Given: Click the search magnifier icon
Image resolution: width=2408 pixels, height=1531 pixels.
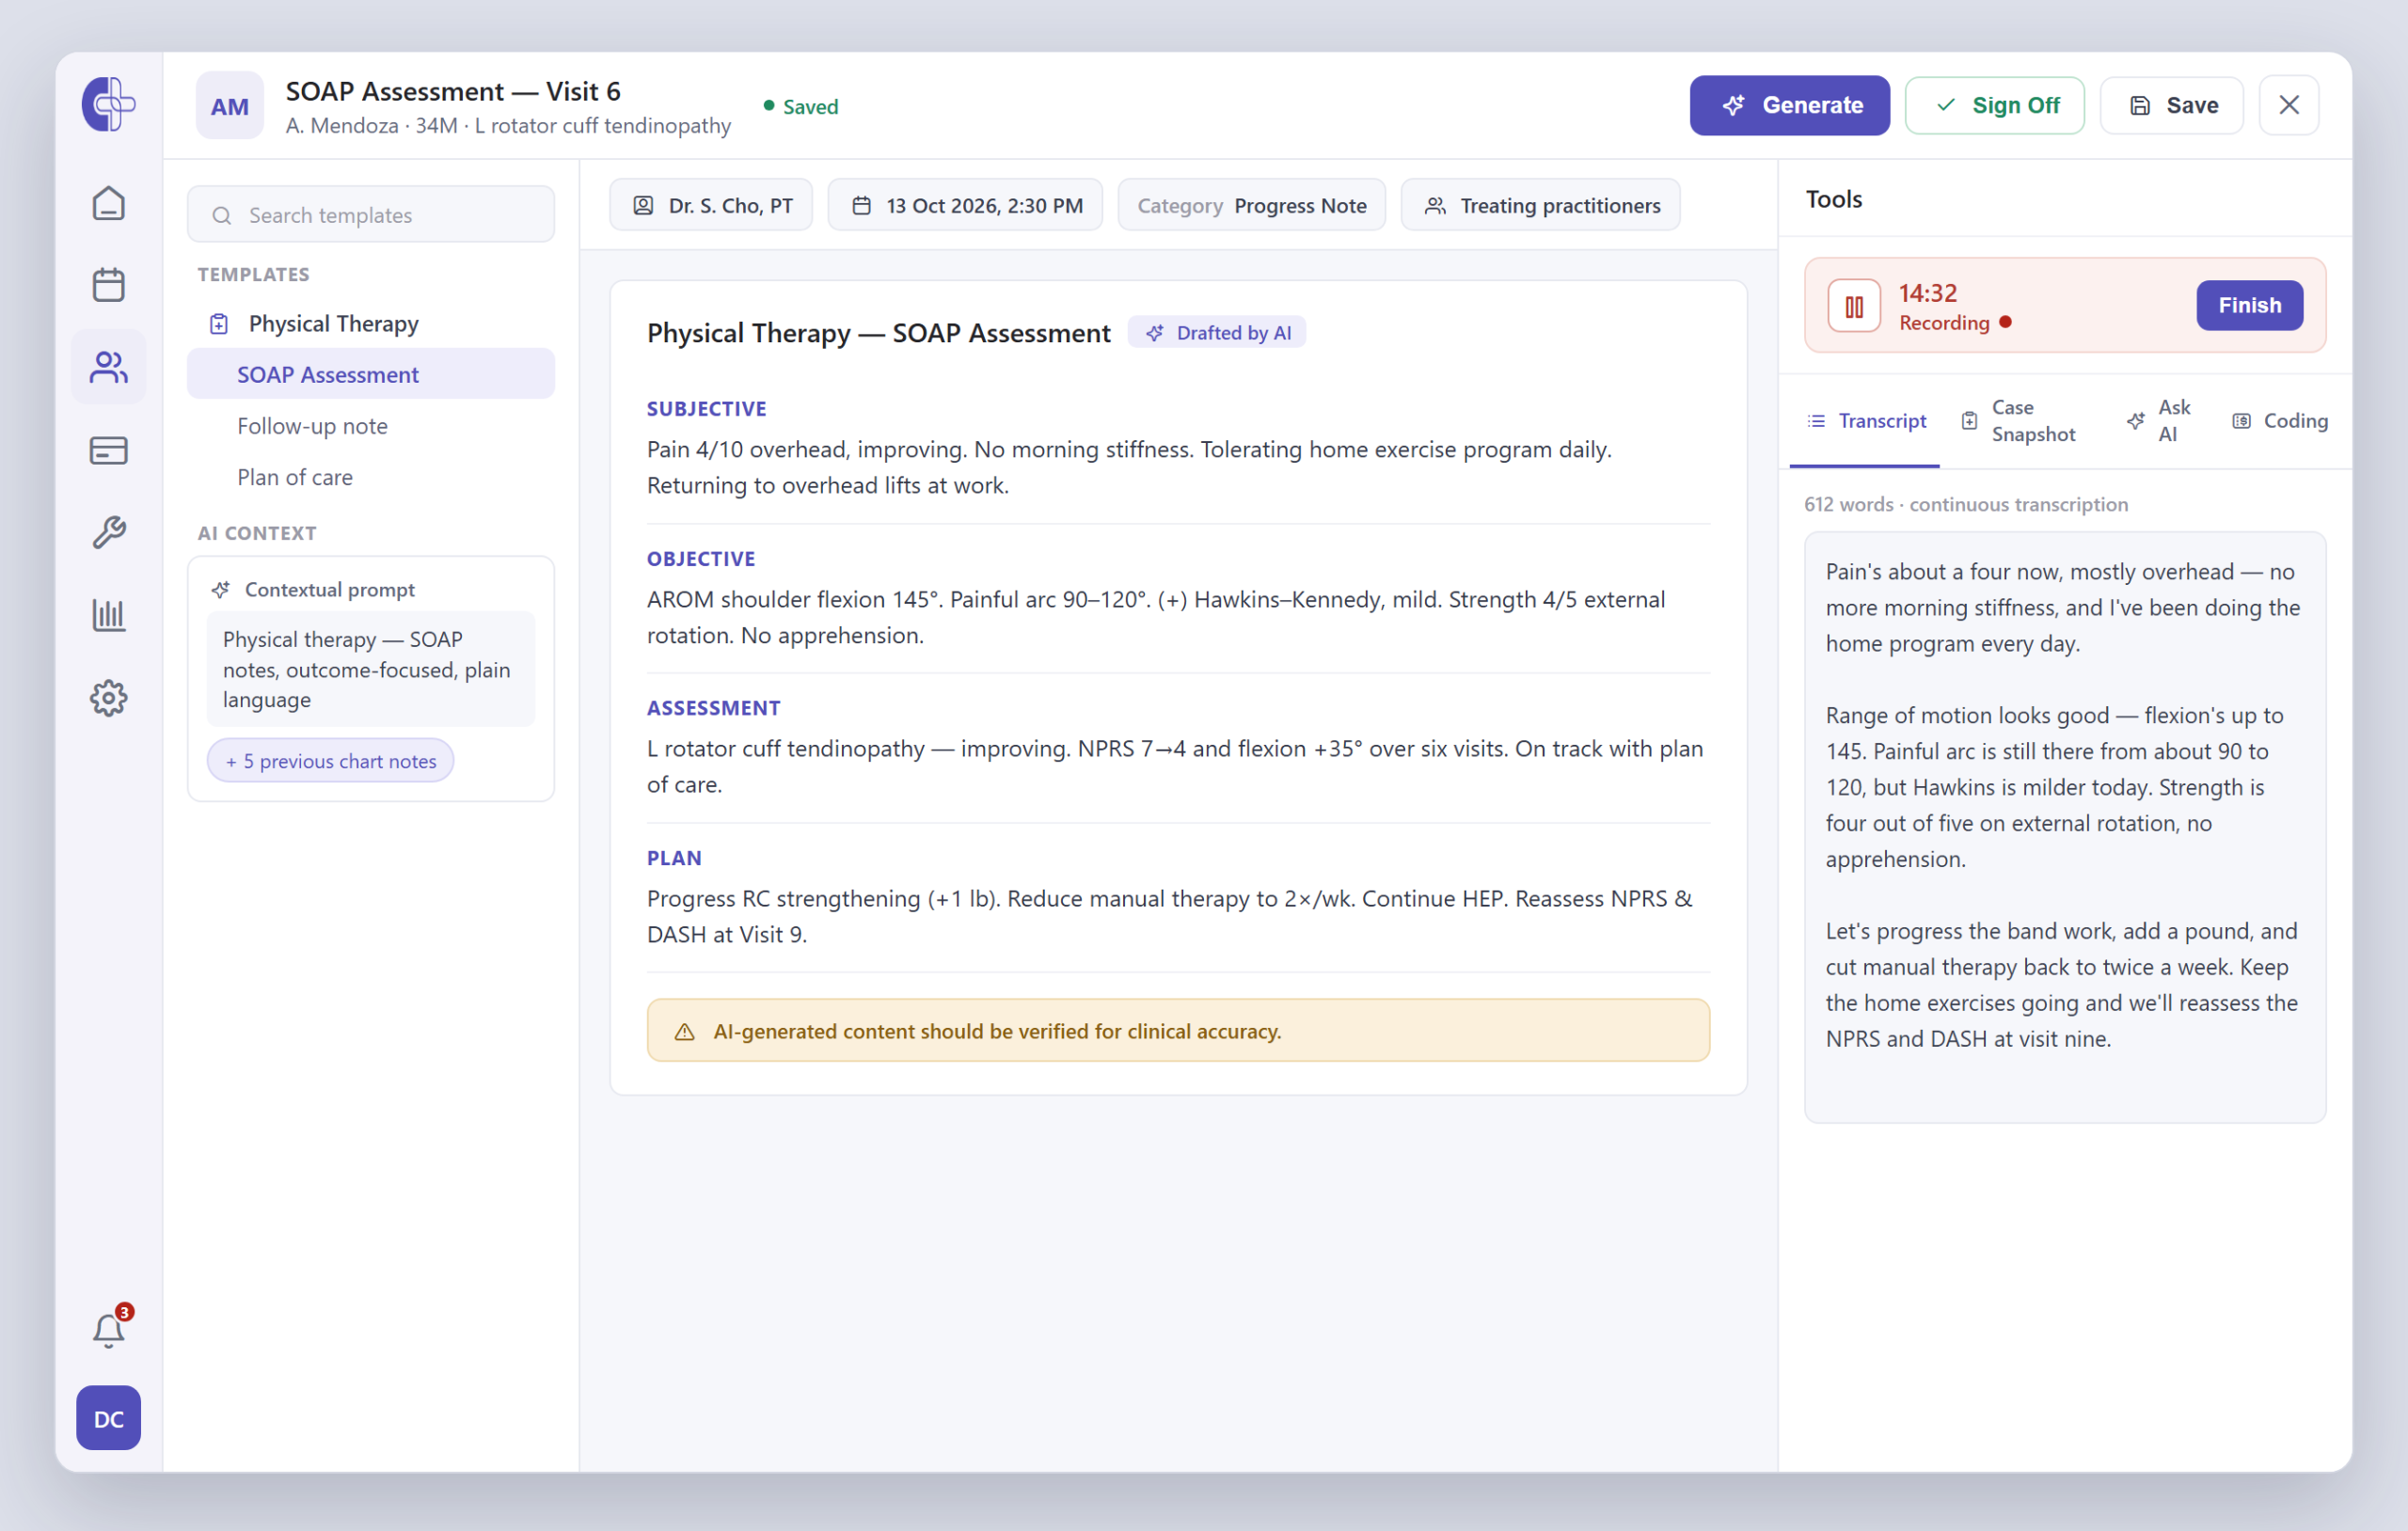Looking at the screenshot, I should pos(222,216).
